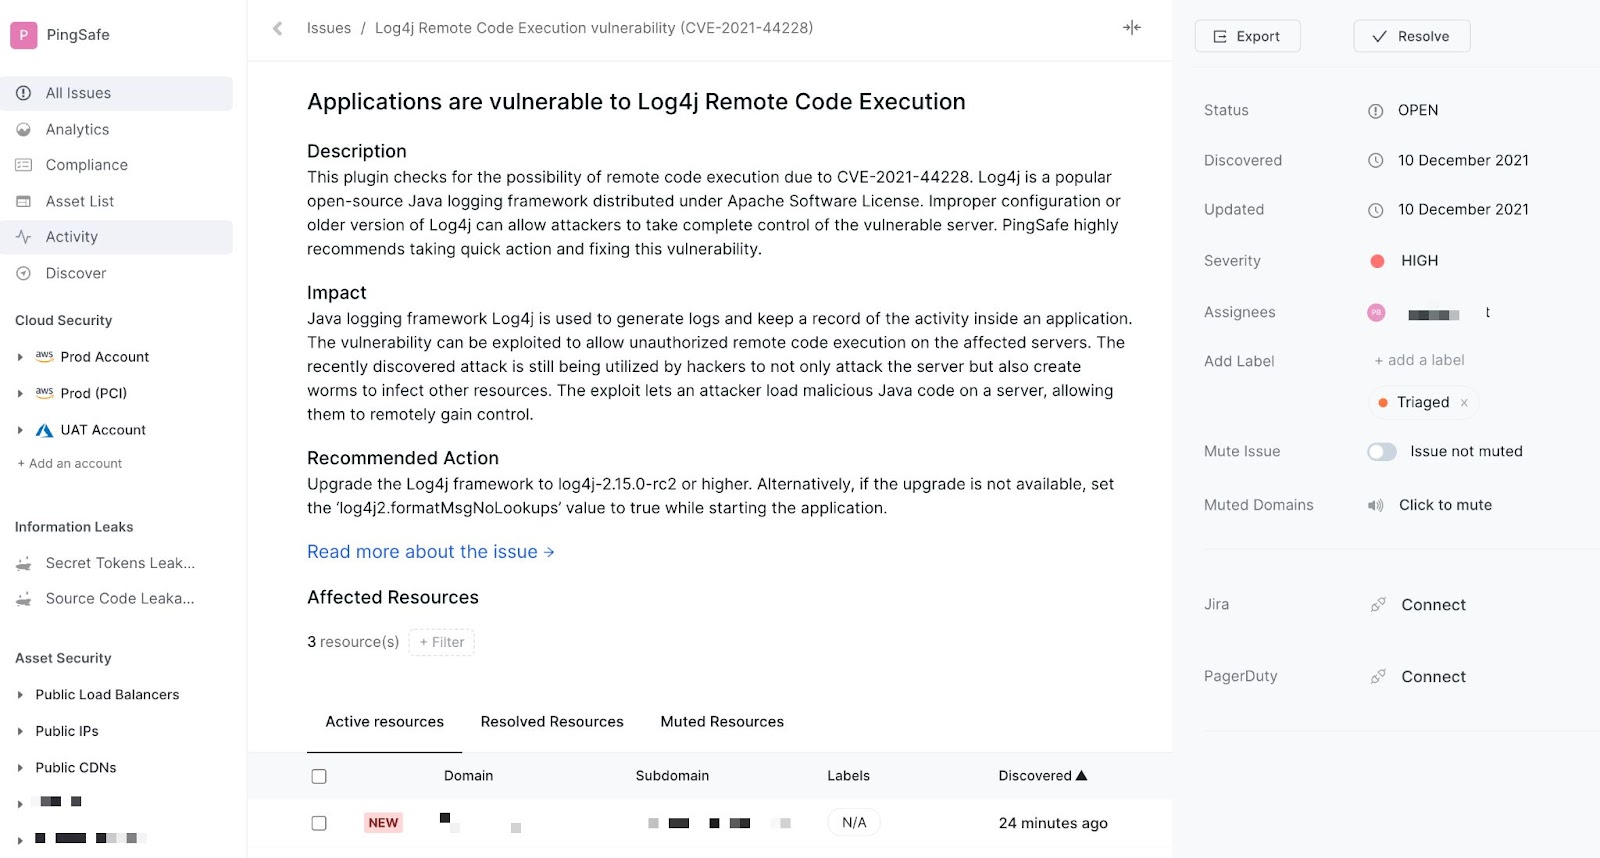Click the Export icon
Screen dimensions: 1600x858
[x=1220, y=37]
